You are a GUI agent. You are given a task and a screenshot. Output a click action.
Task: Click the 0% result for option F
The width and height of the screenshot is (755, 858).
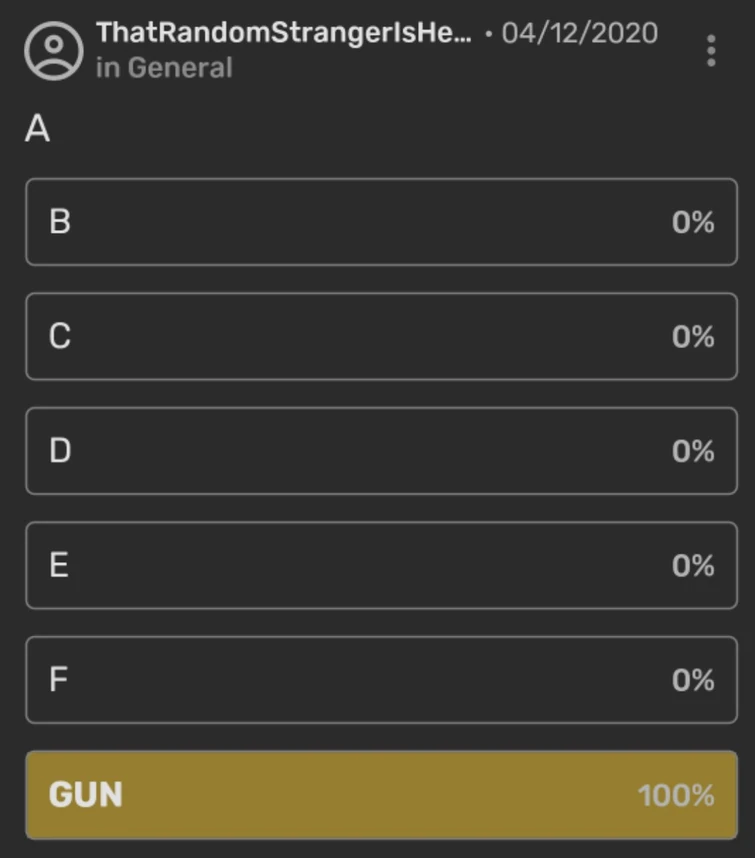[693, 680]
